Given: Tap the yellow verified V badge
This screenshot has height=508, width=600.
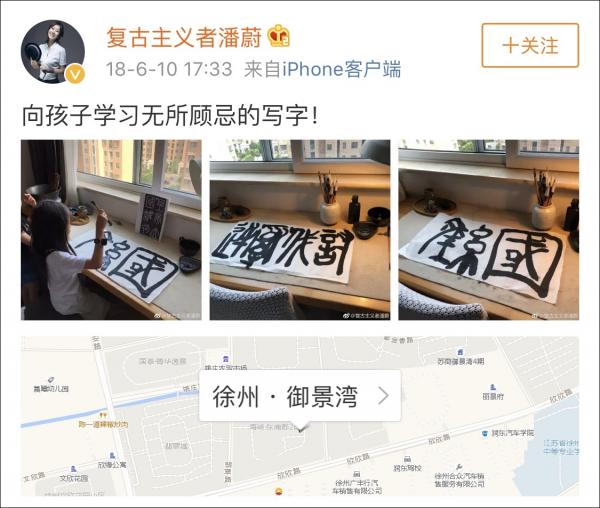Looking at the screenshot, I should pos(75,74).
